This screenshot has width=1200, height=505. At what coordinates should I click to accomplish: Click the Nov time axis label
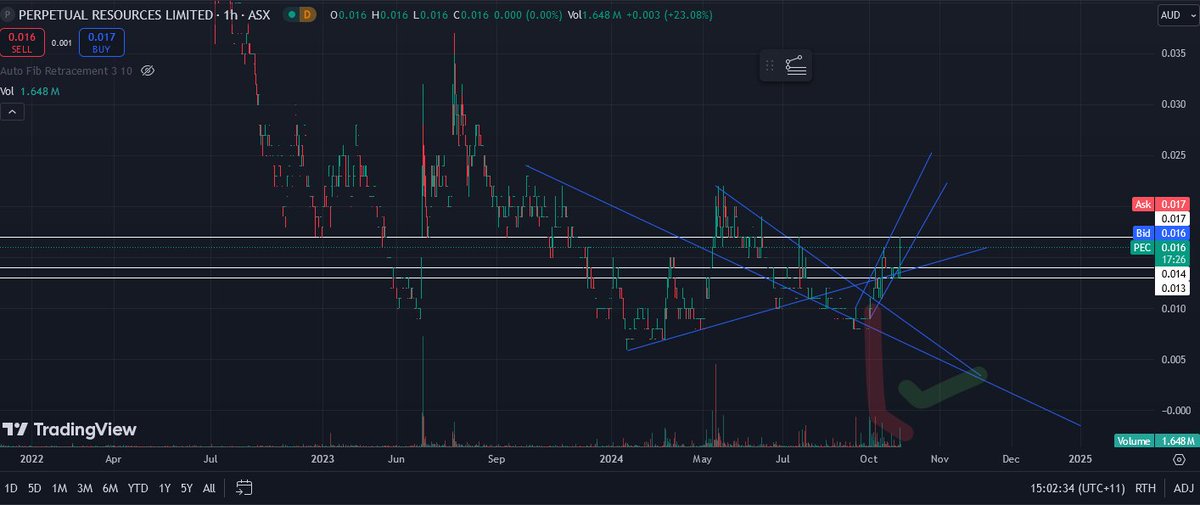pyautogui.click(x=938, y=460)
